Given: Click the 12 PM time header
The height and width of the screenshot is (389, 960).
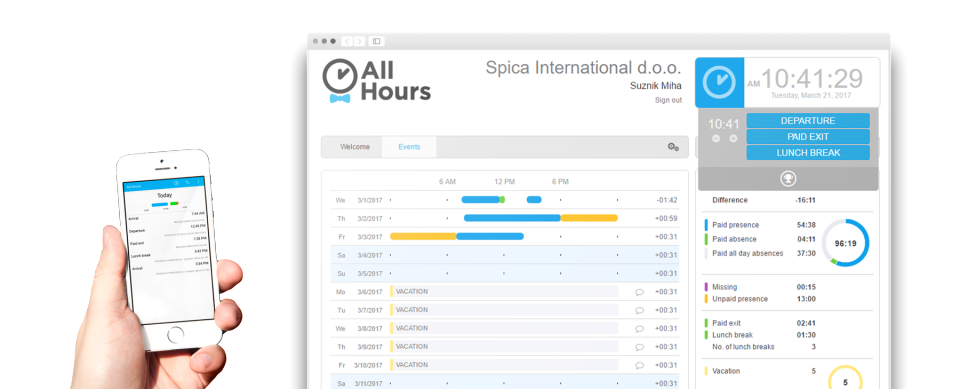Looking at the screenshot, I should 504,182.
